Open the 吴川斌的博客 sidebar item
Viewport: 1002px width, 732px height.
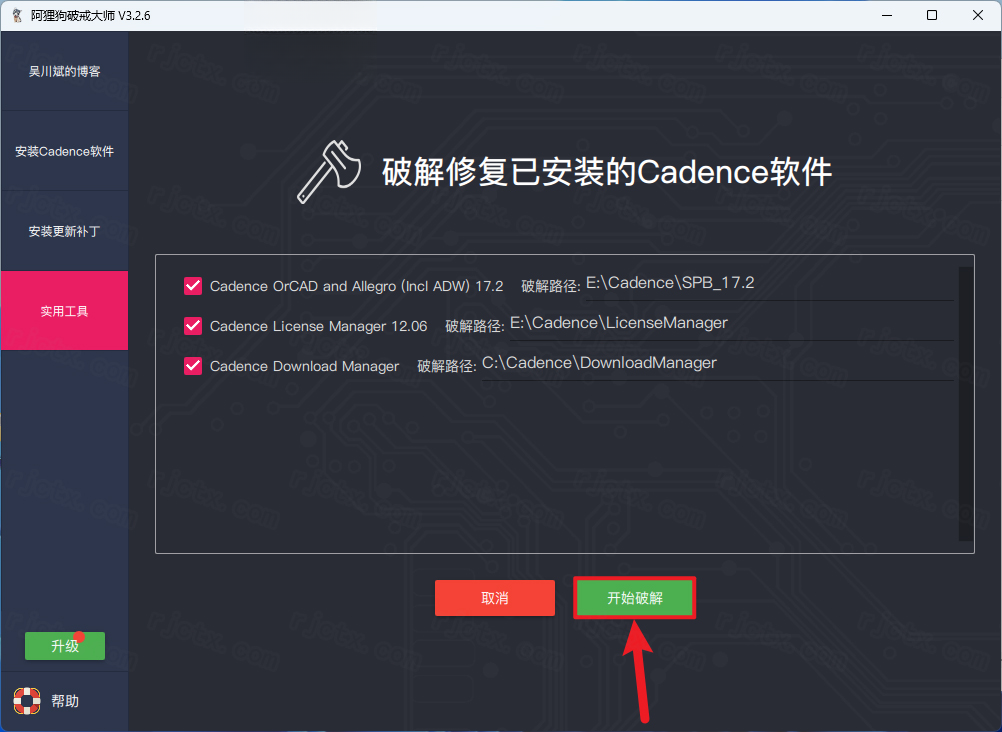[x=65, y=71]
